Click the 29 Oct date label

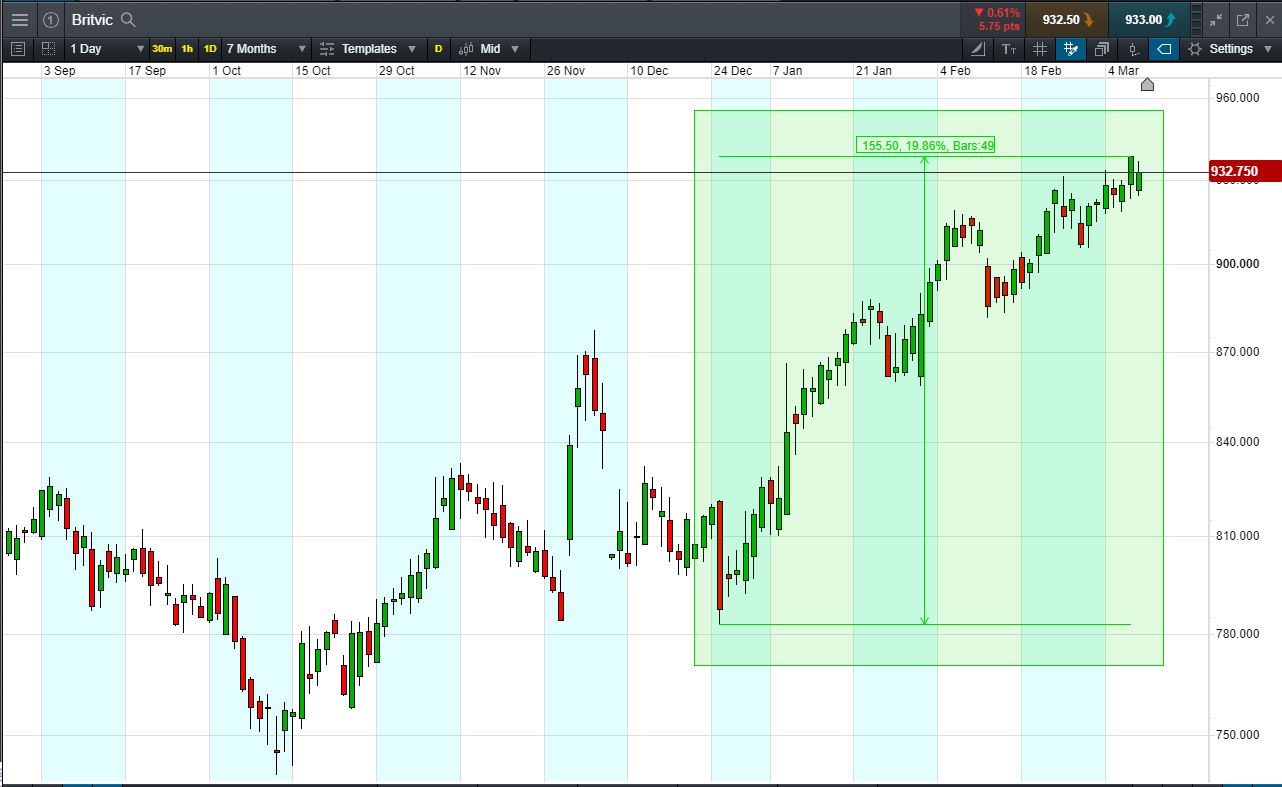pyautogui.click(x=397, y=71)
